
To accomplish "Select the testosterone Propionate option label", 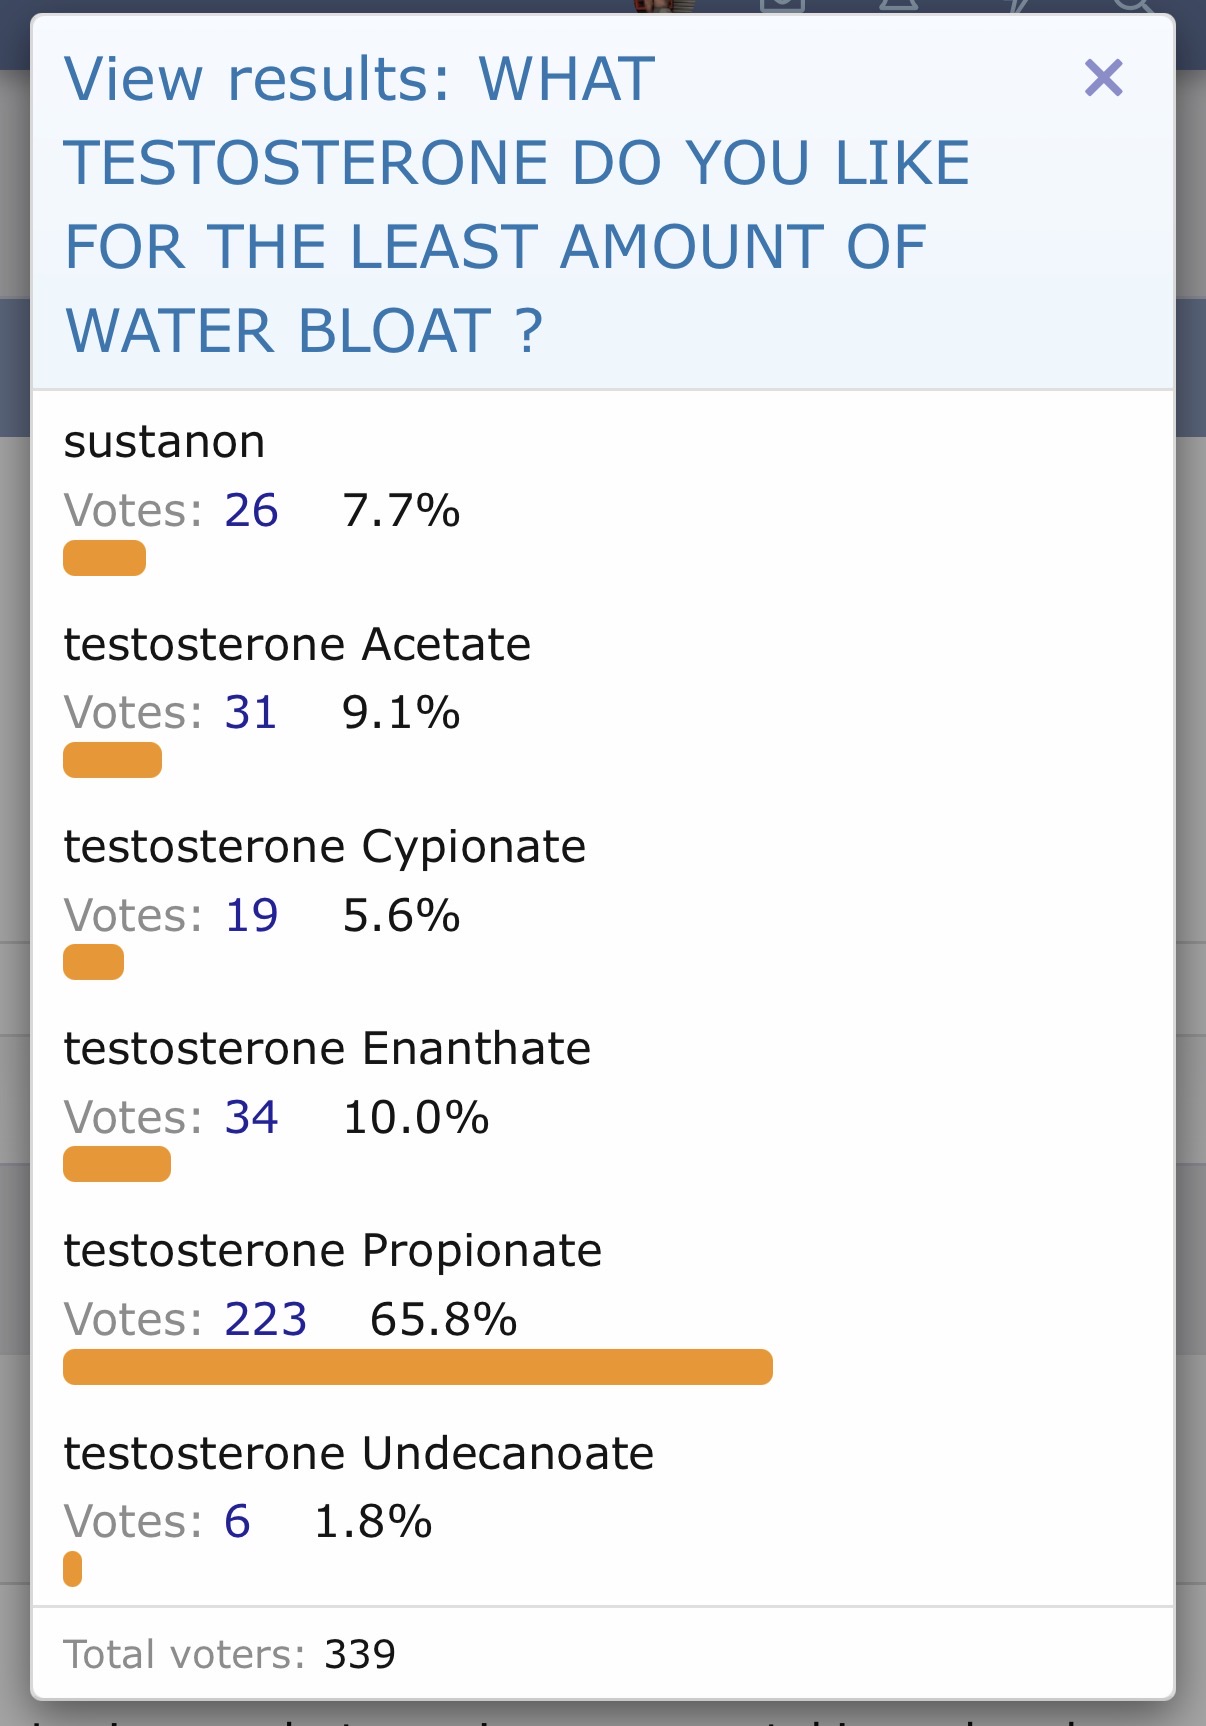I will tap(332, 1251).
